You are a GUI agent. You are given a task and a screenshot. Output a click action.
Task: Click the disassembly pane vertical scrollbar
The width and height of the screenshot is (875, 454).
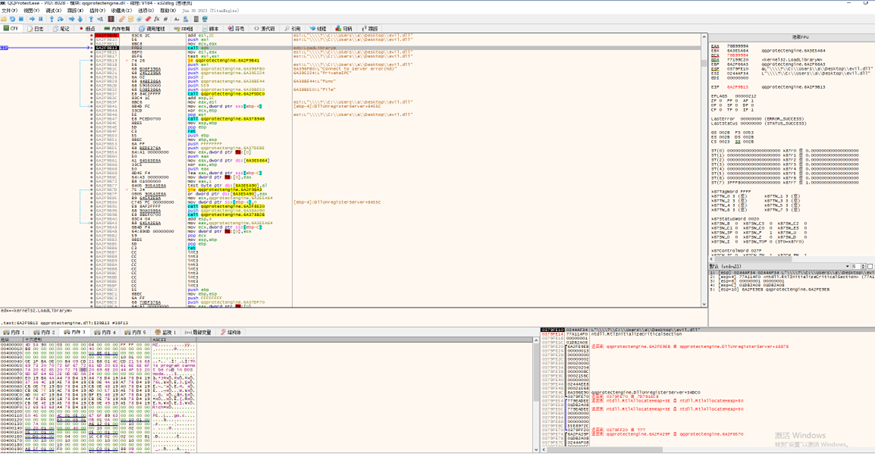(704, 150)
